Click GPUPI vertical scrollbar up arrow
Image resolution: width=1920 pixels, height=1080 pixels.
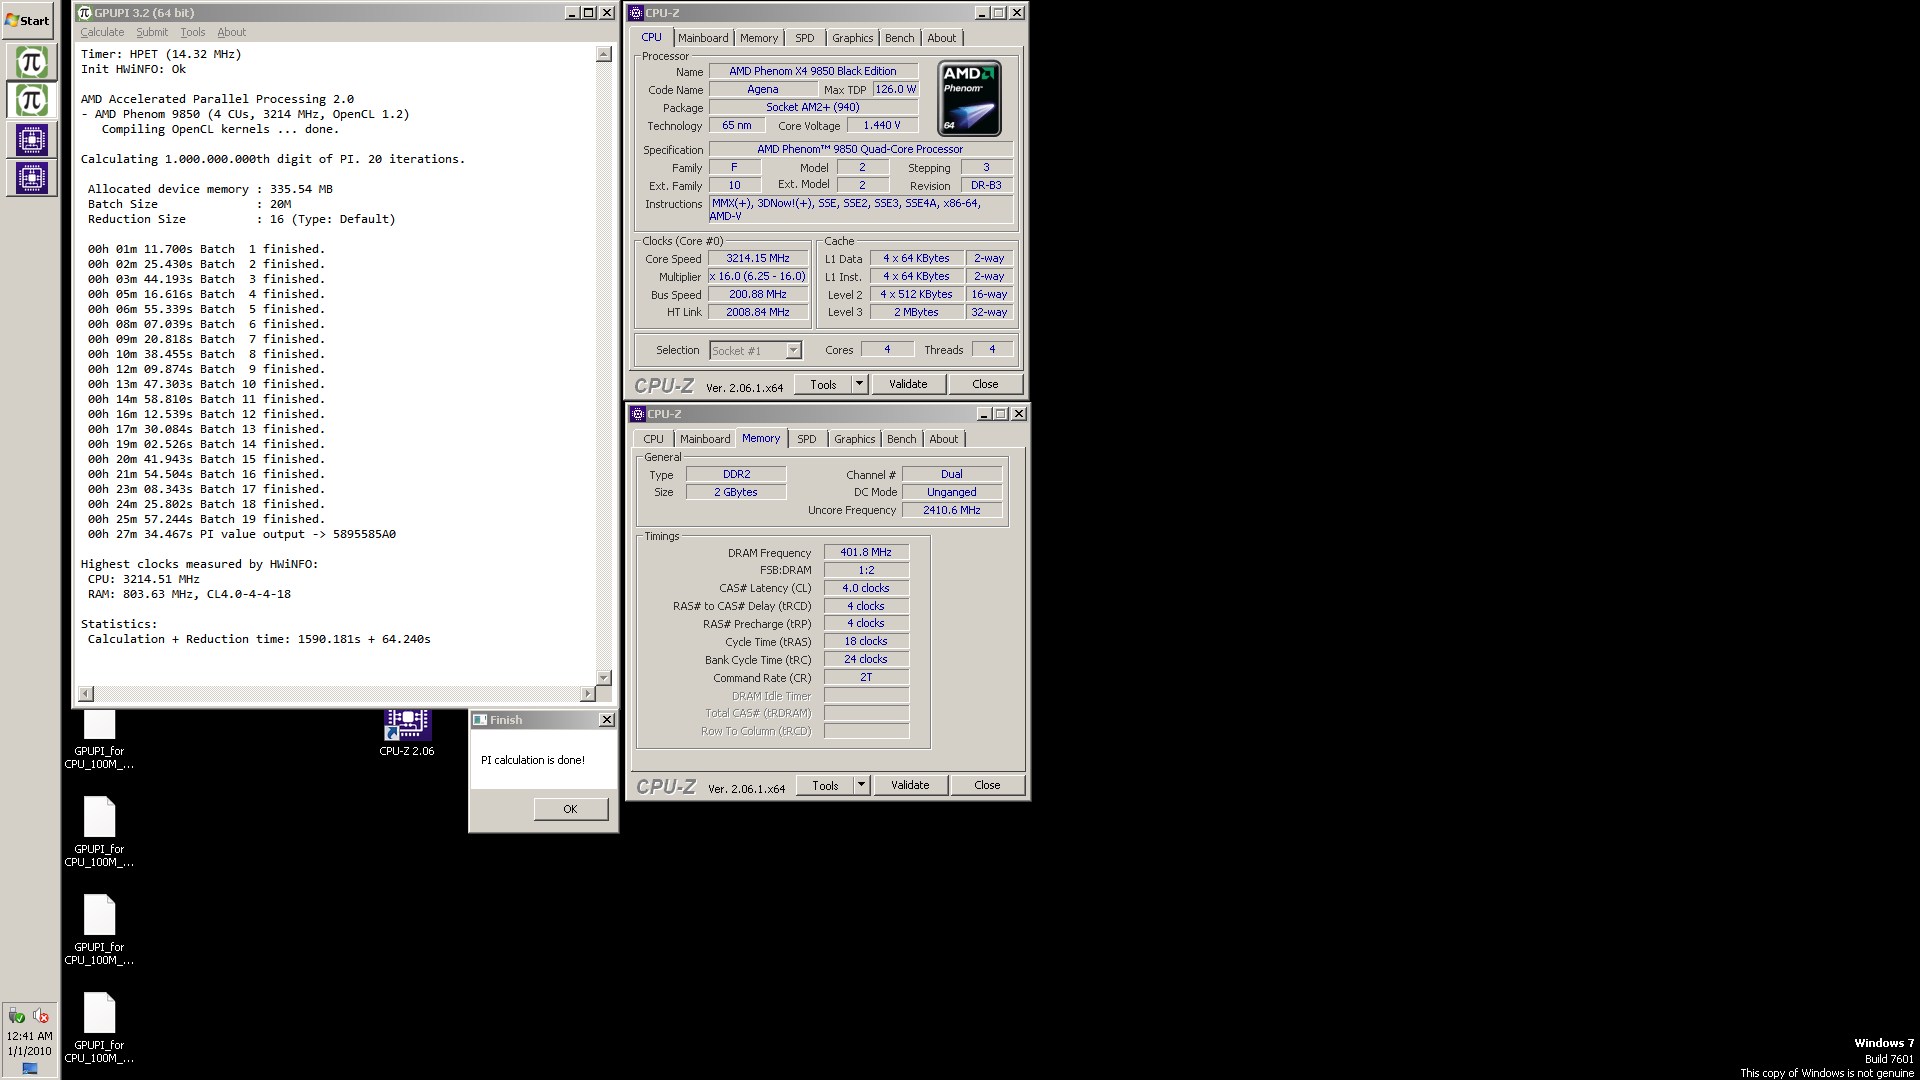click(x=604, y=54)
